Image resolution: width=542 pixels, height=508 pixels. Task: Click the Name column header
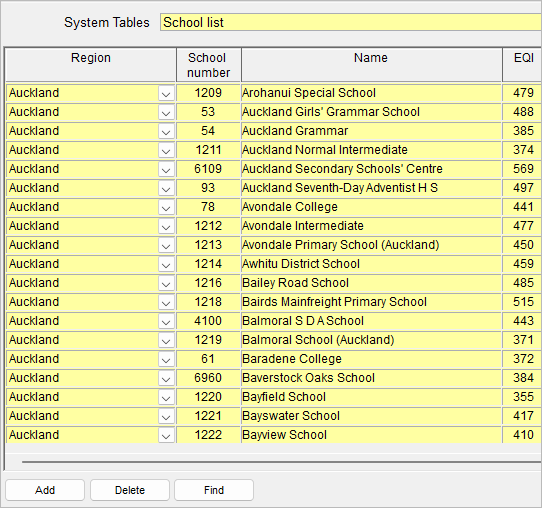point(371,65)
